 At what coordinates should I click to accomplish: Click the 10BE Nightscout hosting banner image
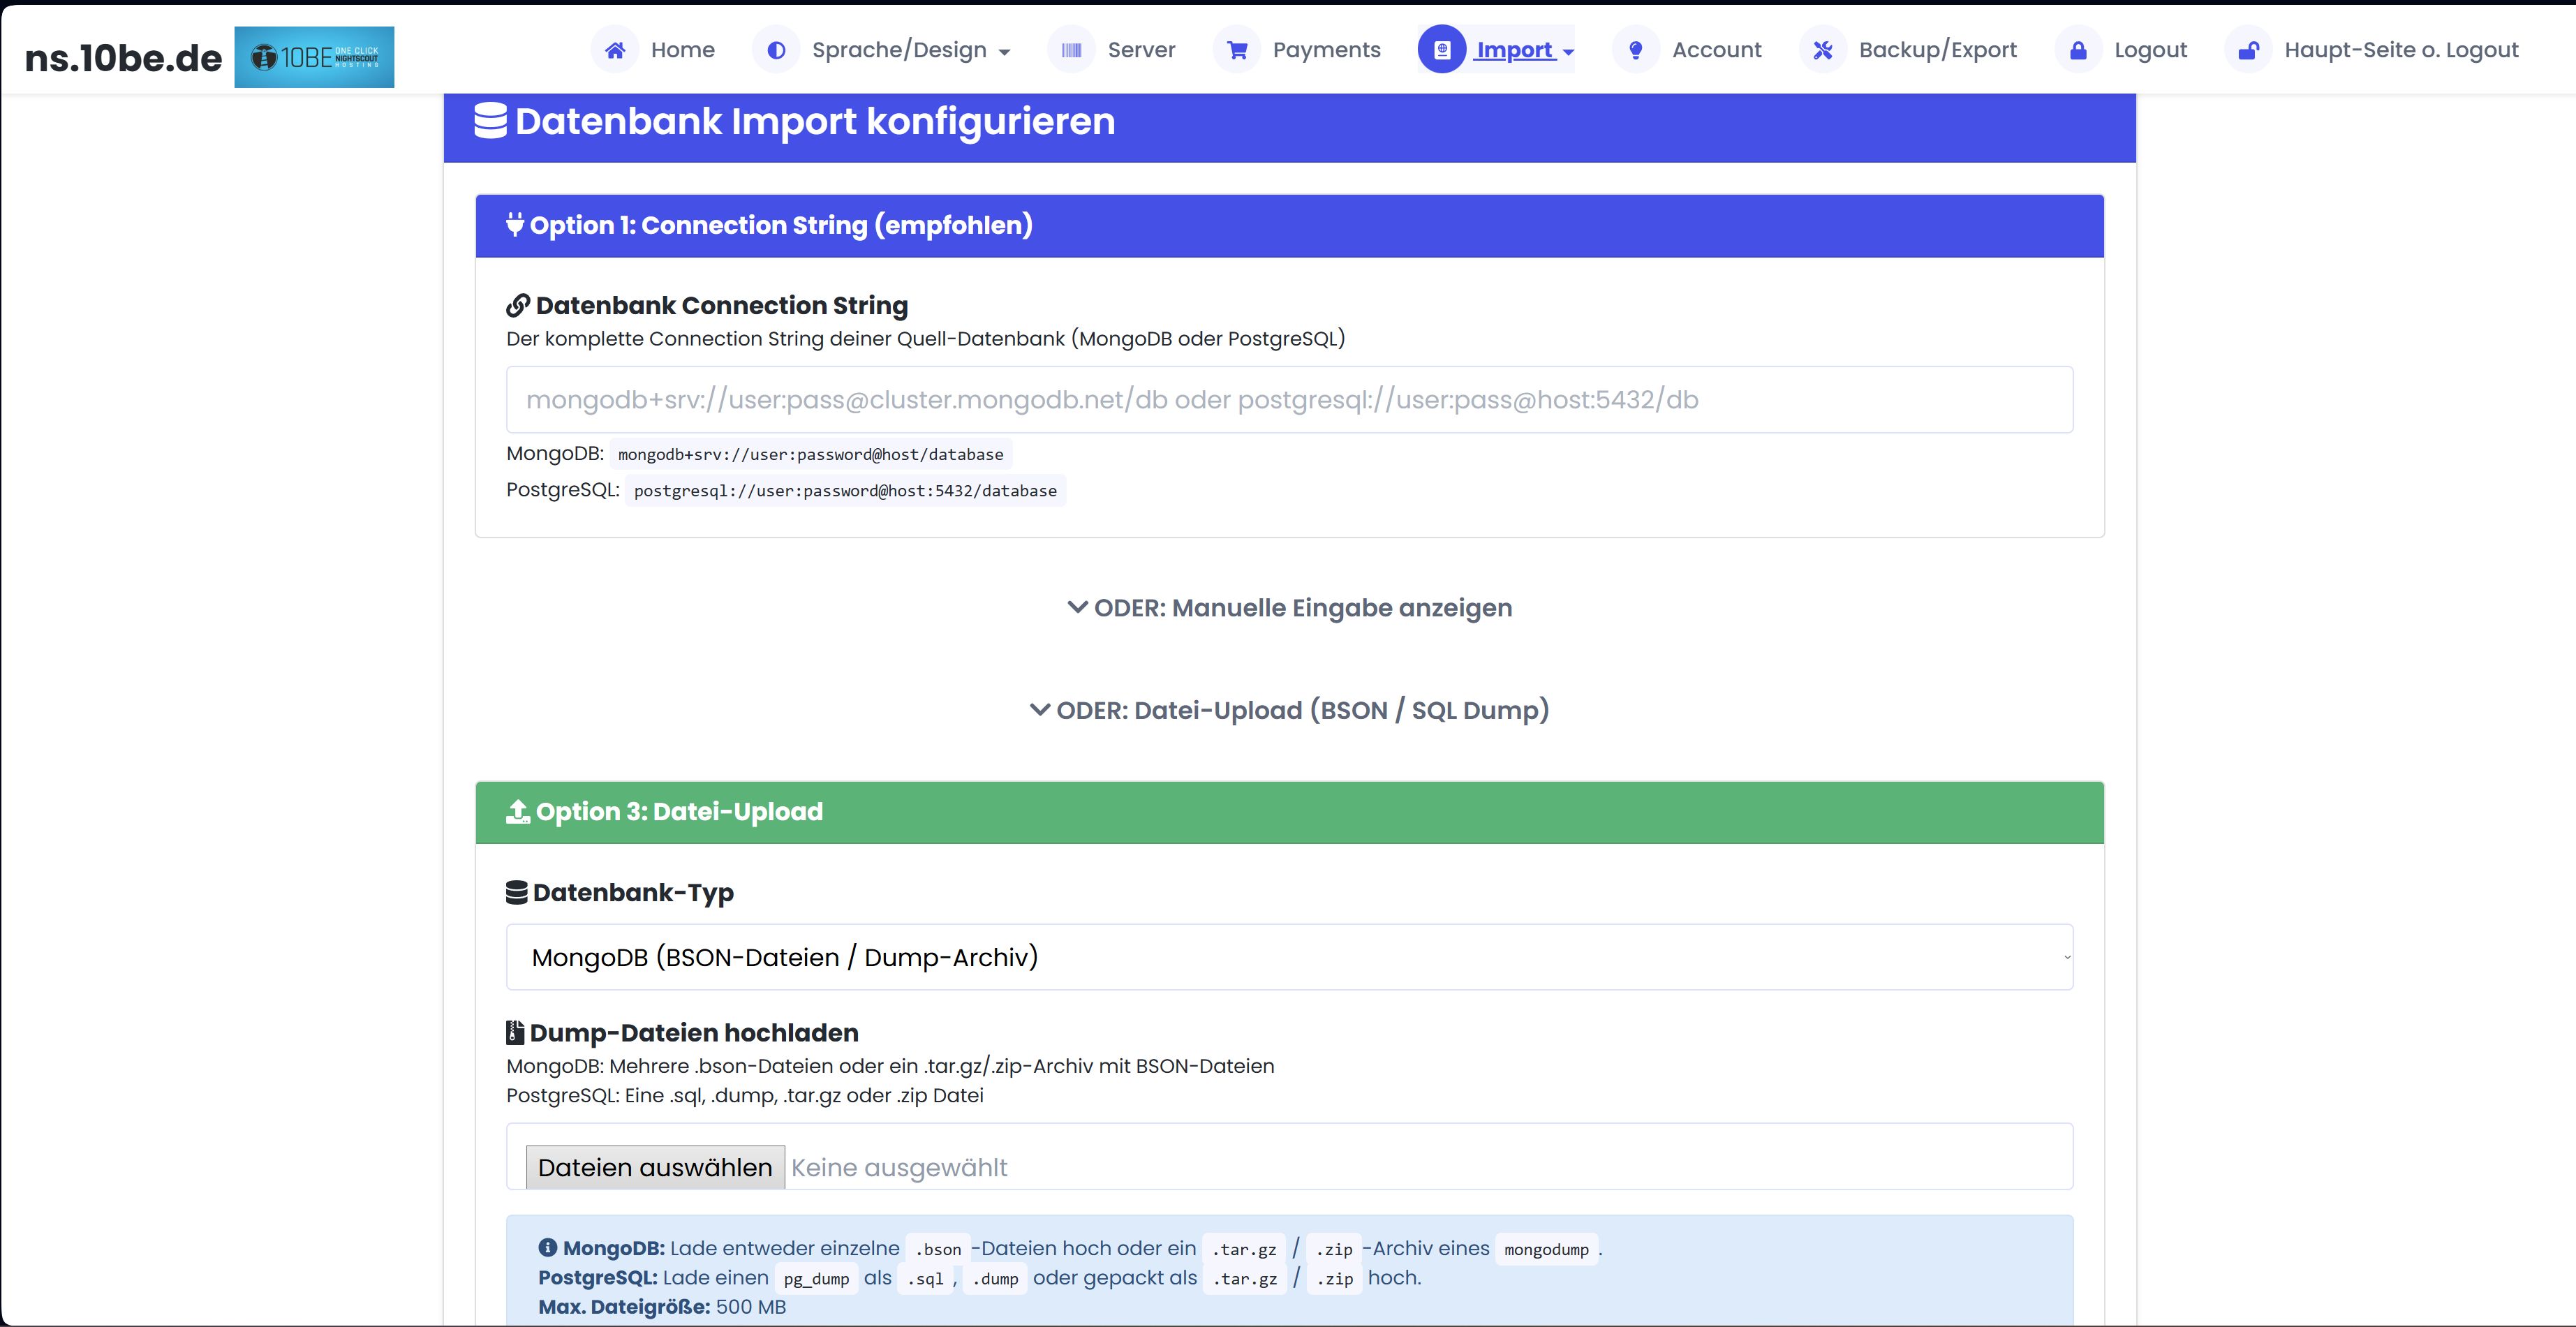[x=314, y=57]
